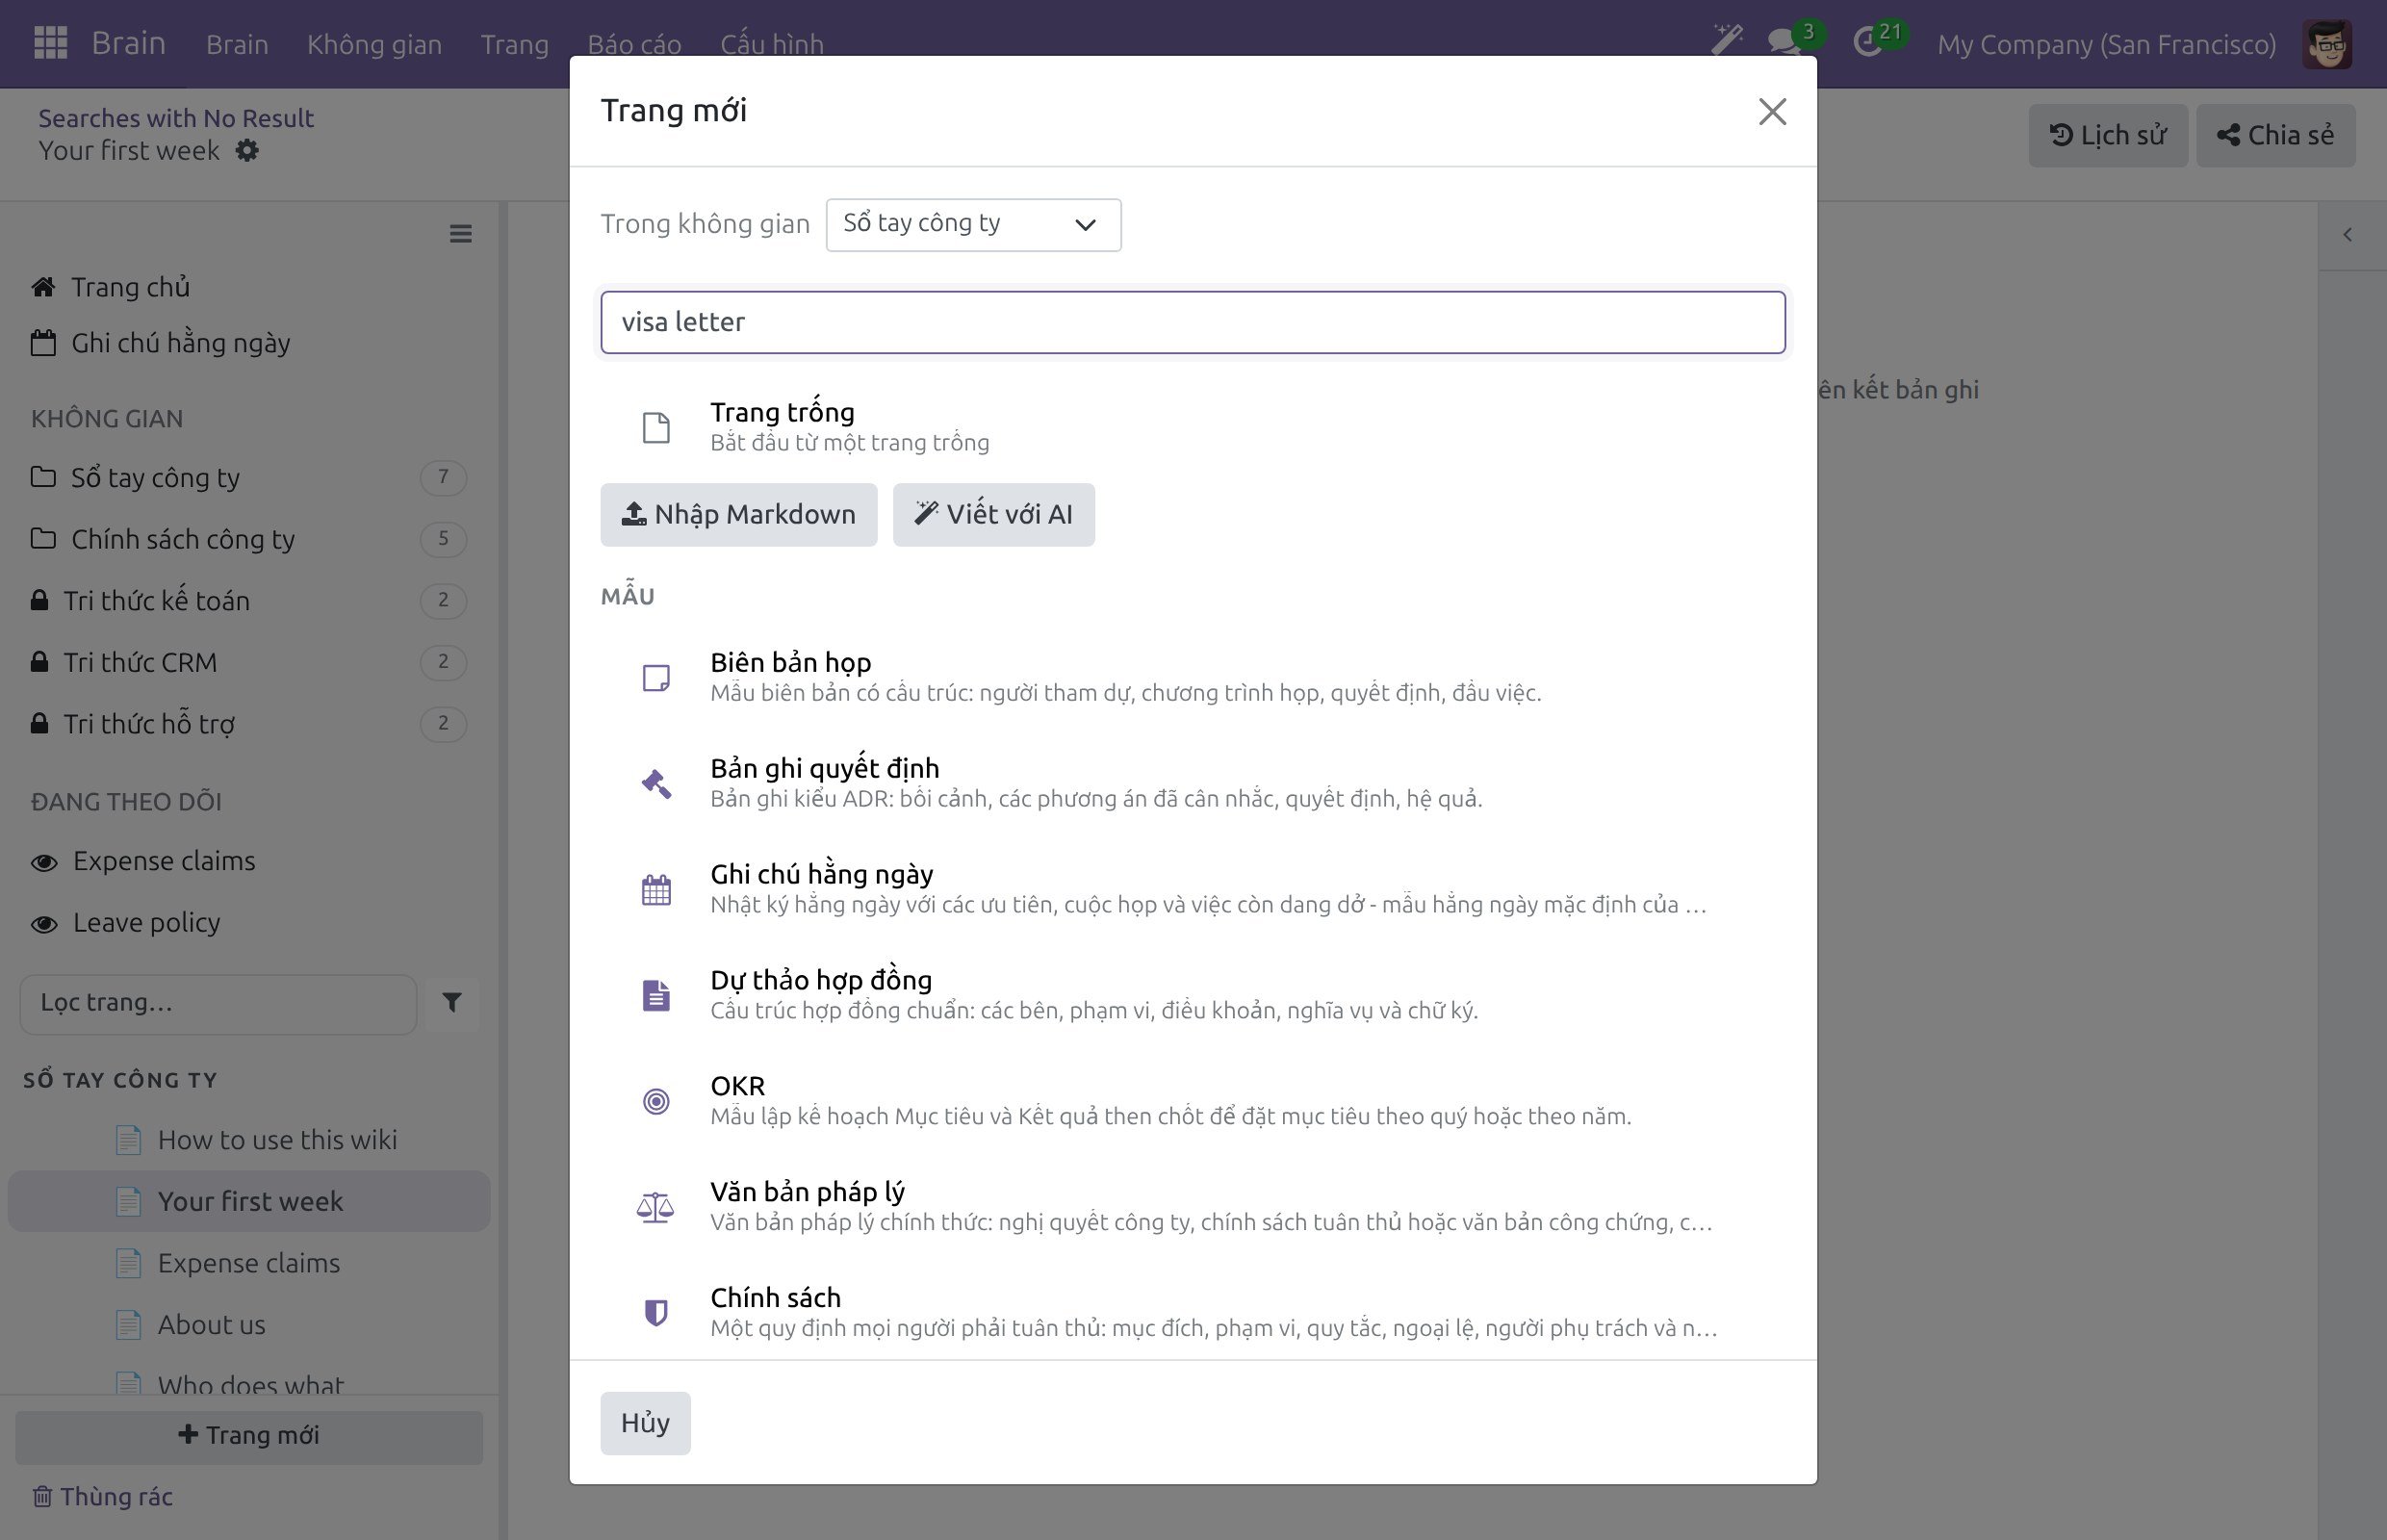Click the Lọc trang filter input
The height and width of the screenshot is (1540, 2387).
pos(218,1003)
